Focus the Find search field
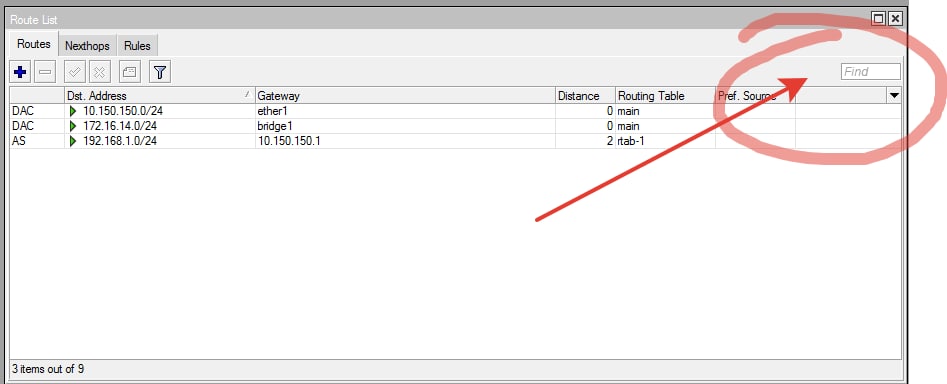This screenshot has width=947, height=384. 870,72
